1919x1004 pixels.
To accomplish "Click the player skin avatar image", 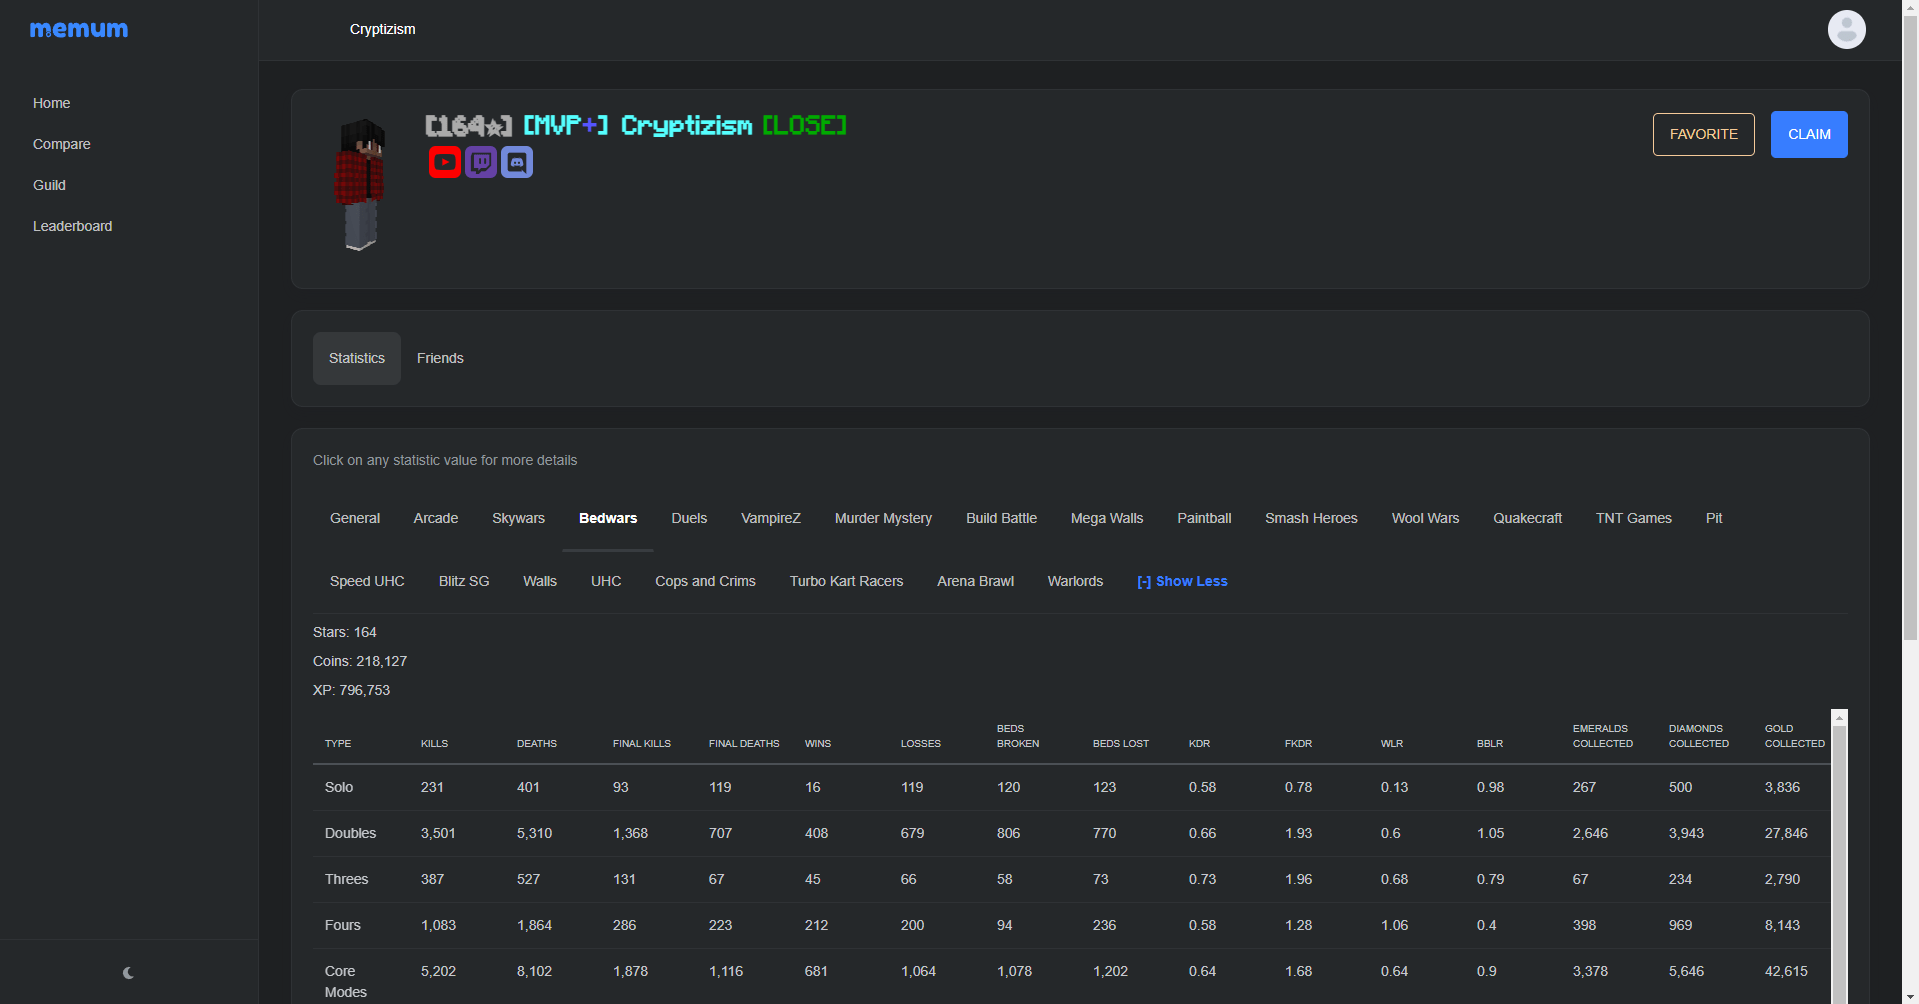I will [x=360, y=184].
